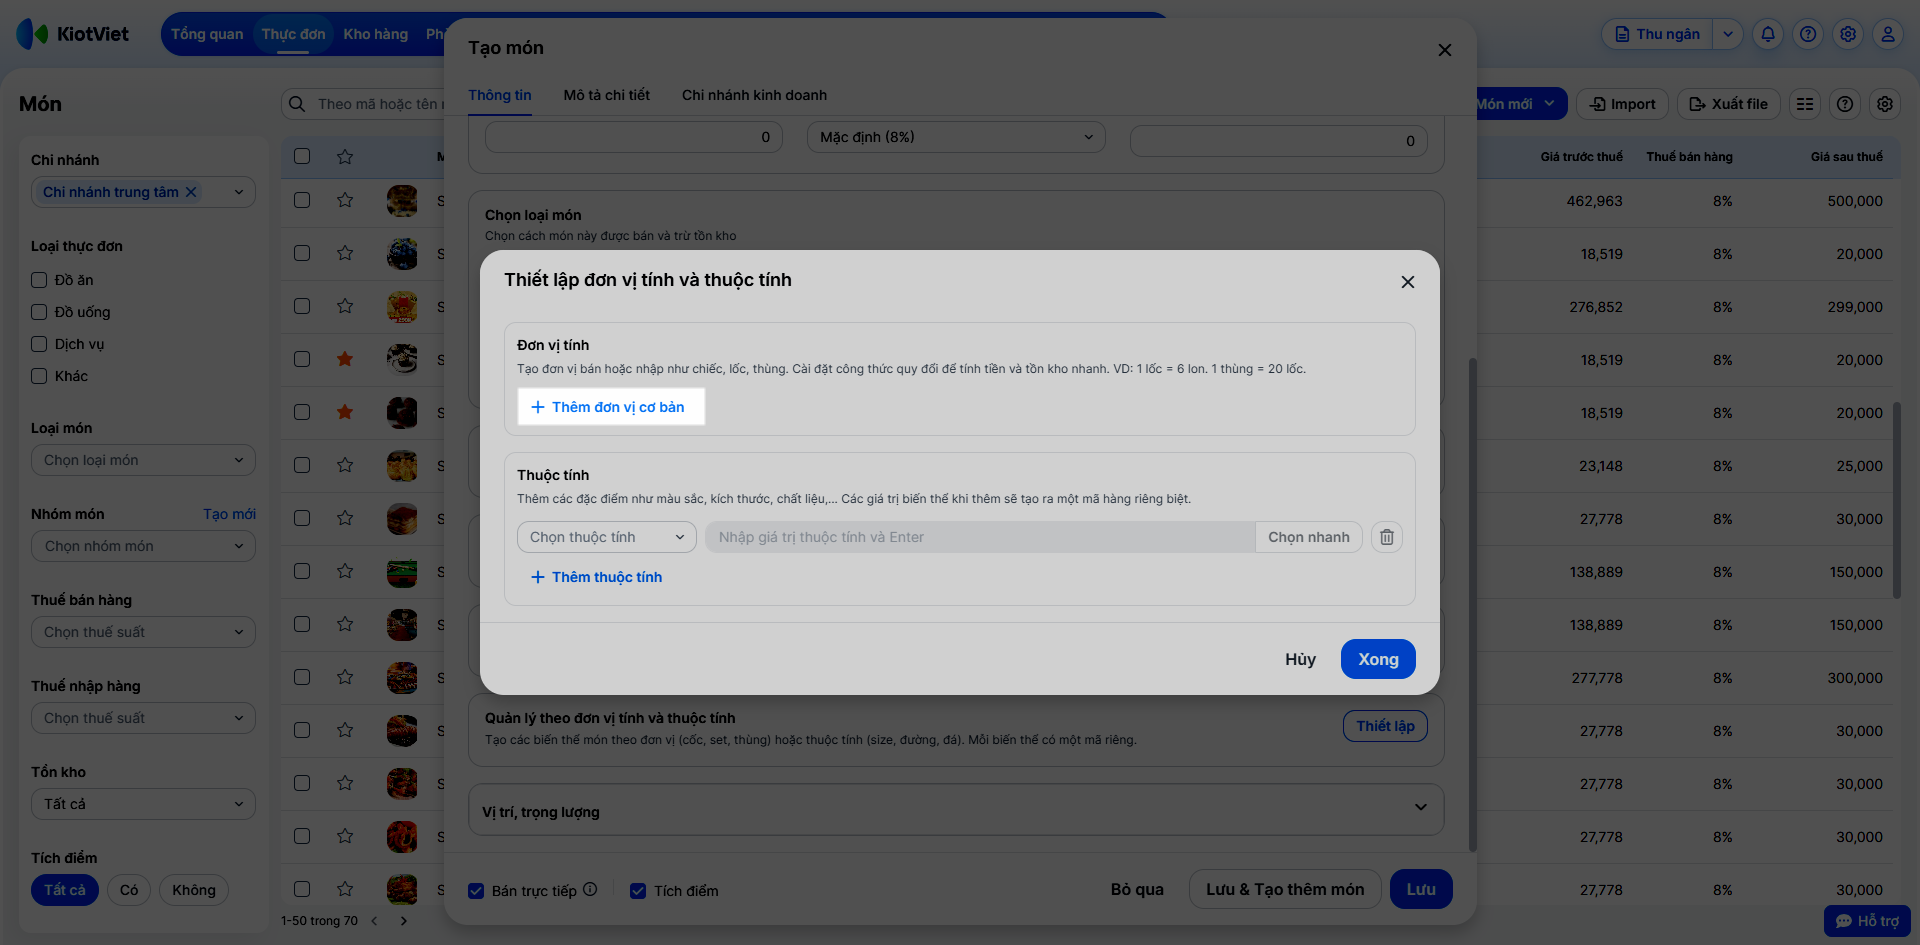Click the Tạo món dialog scrollbar
This screenshot has height=945, width=1920.
pyautogui.click(x=1472, y=600)
